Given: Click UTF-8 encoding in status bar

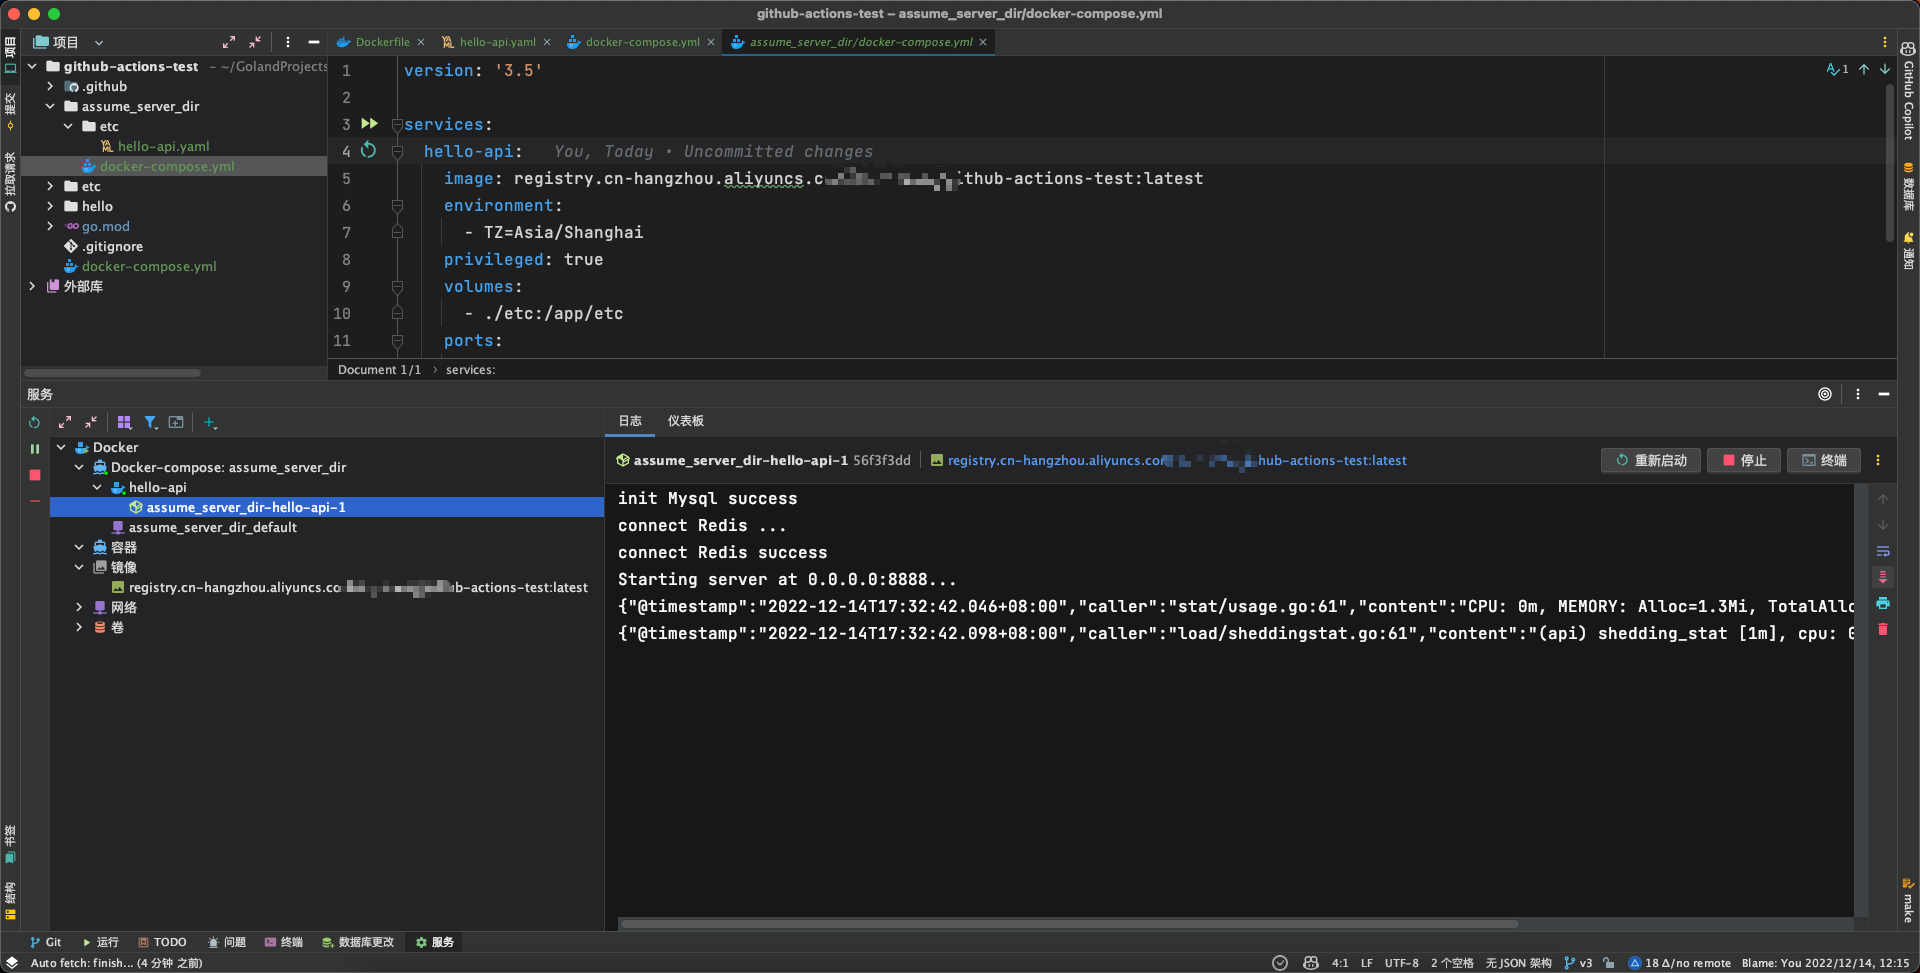Looking at the screenshot, I should (1401, 963).
